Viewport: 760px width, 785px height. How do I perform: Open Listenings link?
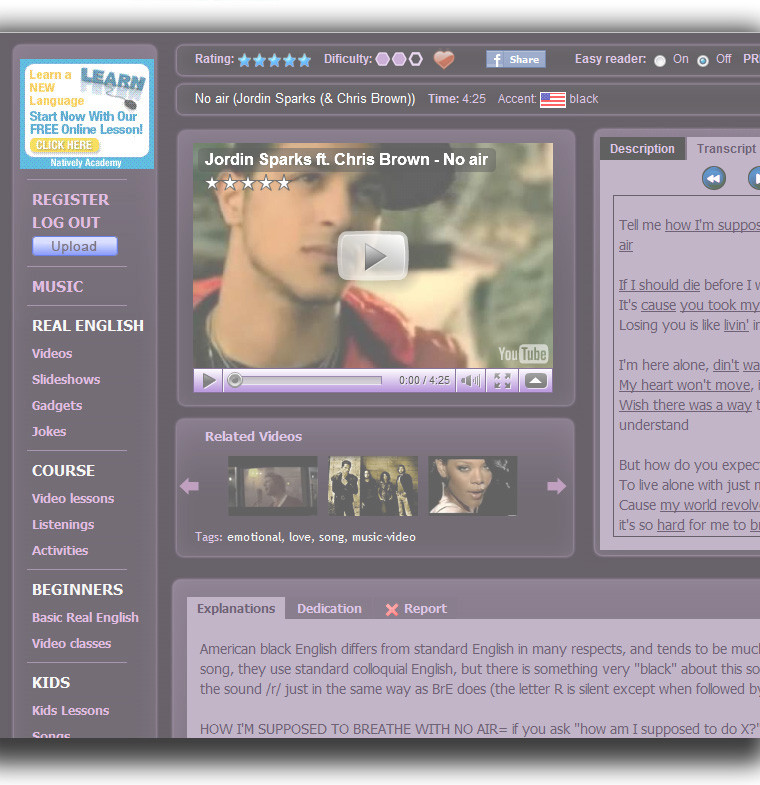click(x=63, y=525)
